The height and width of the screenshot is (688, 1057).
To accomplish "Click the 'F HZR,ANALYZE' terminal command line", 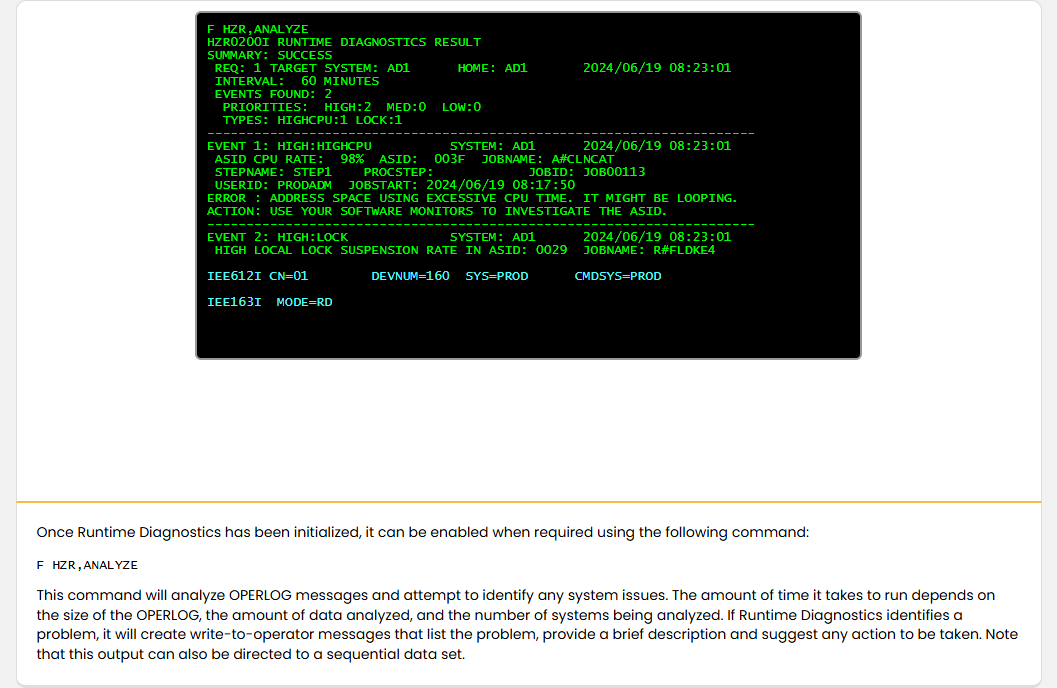I will pyautogui.click(x=258, y=29).
